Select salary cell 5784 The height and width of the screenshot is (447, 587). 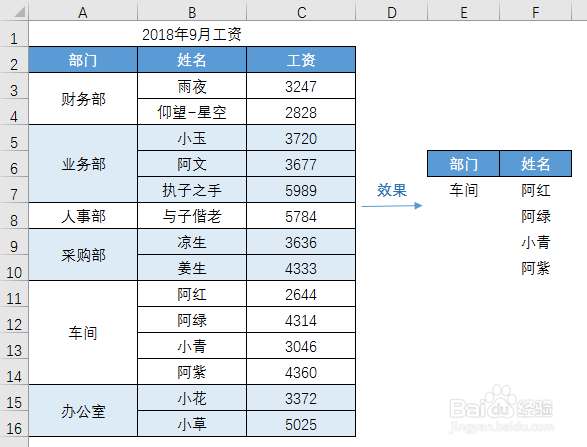(x=301, y=216)
